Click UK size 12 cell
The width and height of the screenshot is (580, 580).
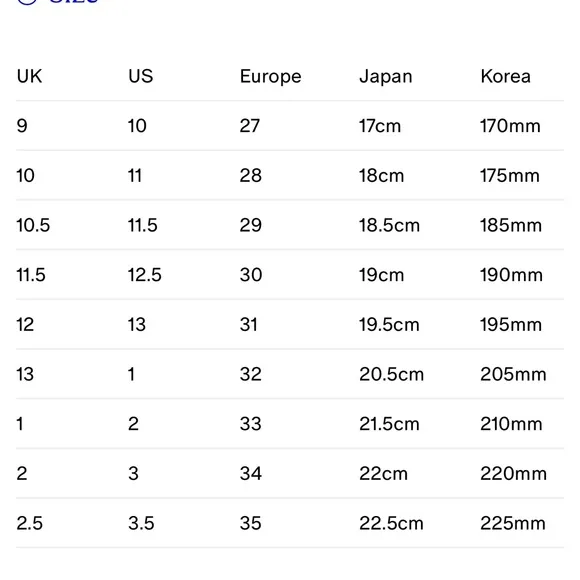[x=25, y=324]
